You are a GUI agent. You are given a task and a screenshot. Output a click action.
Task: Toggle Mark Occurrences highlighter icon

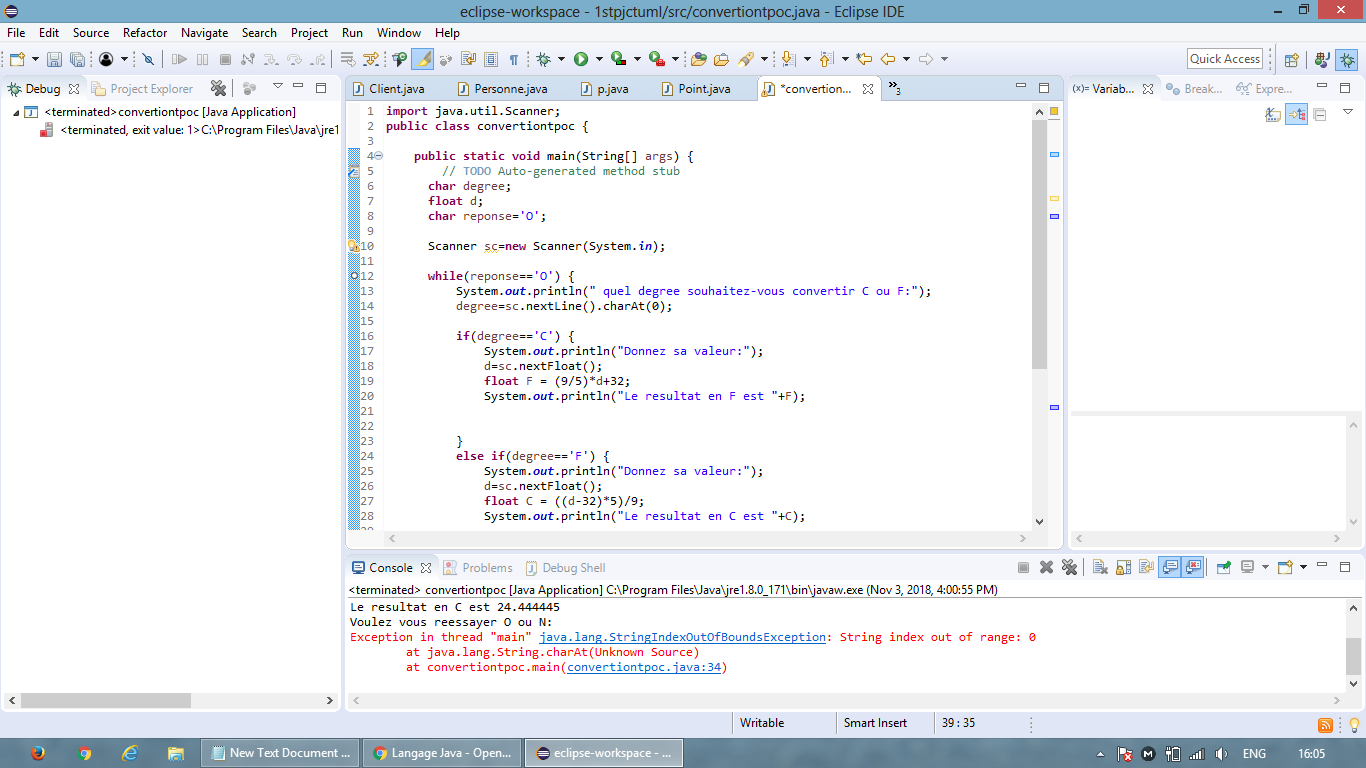[422, 60]
